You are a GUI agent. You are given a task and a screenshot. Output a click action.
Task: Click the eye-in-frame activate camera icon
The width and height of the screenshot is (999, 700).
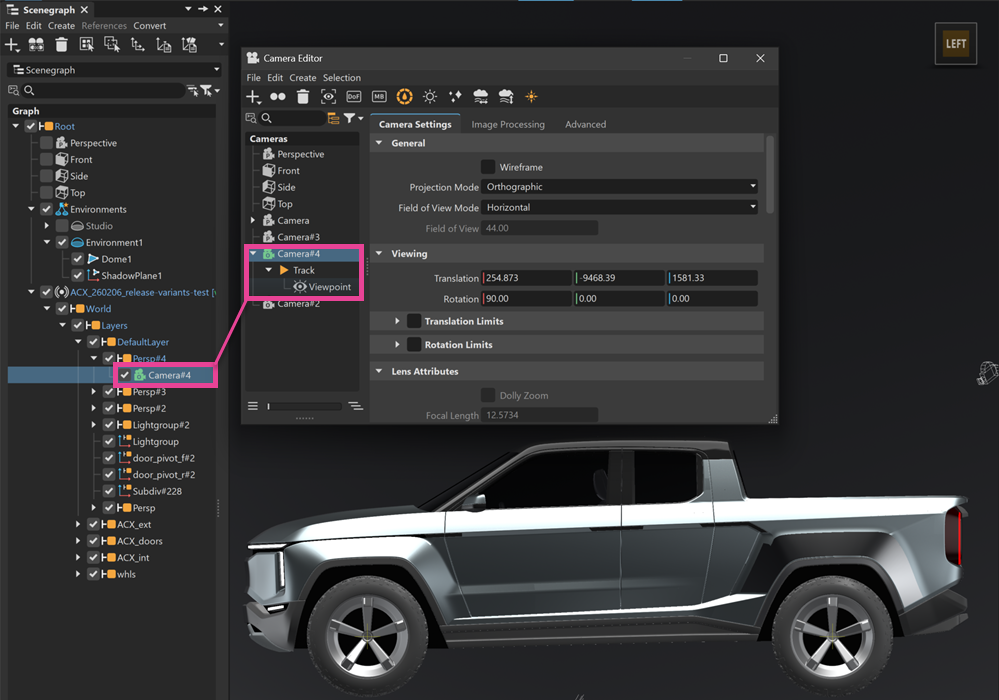328,97
